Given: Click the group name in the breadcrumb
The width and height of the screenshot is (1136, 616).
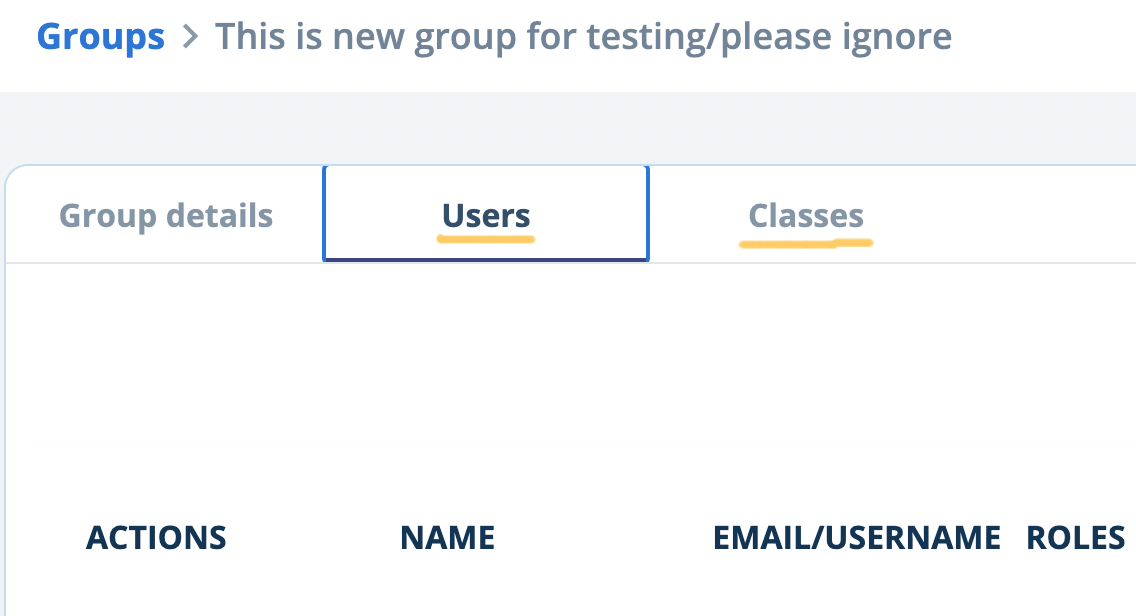Looking at the screenshot, I should tap(583, 38).
